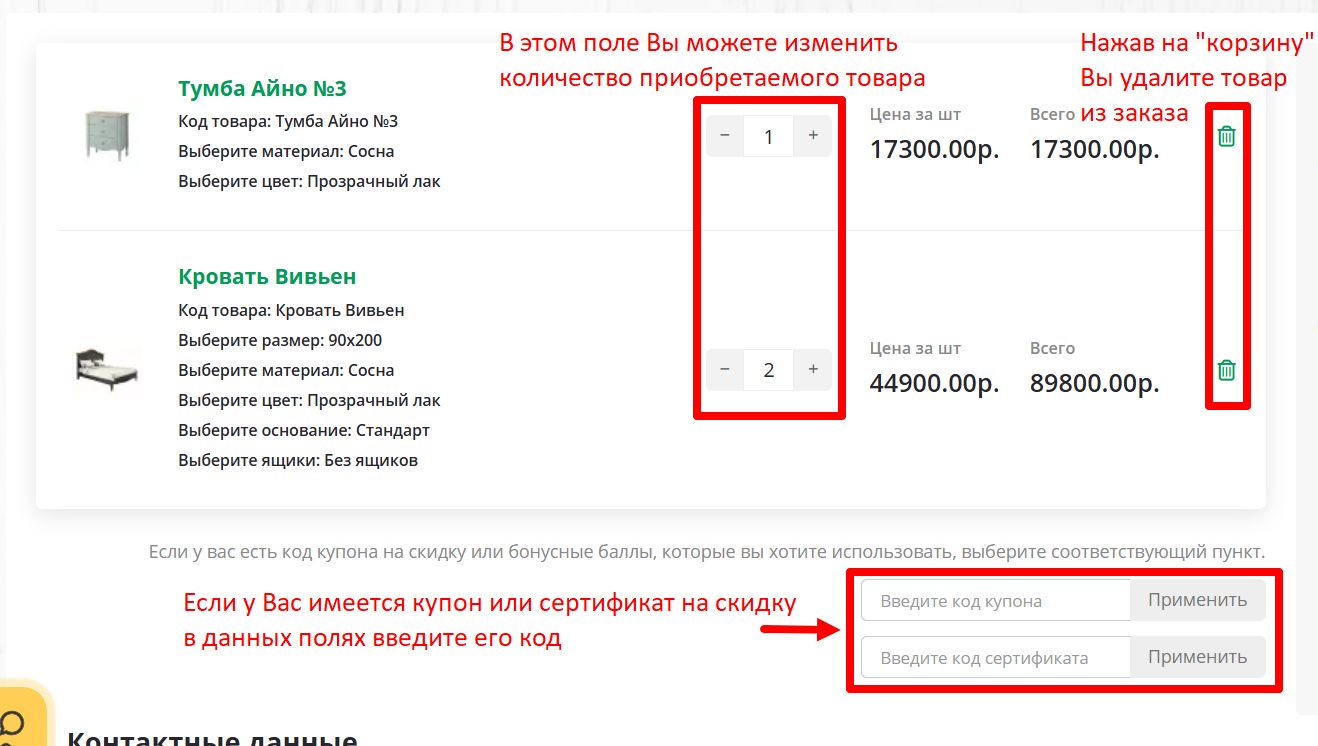Select 'Выберите основание: Стандарт' text
The image size is (1318, 746).
click(x=304, y=430)
